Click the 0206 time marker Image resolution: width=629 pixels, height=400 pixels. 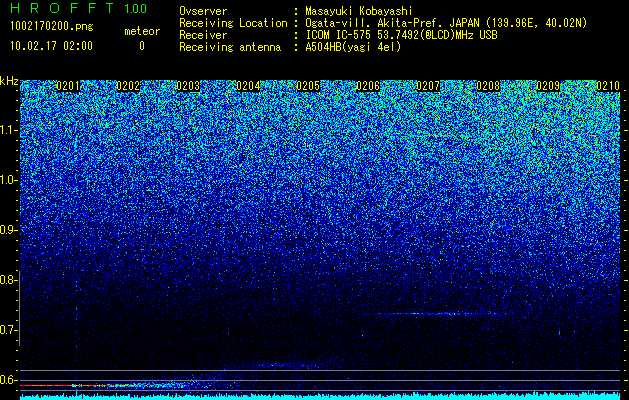368,86
